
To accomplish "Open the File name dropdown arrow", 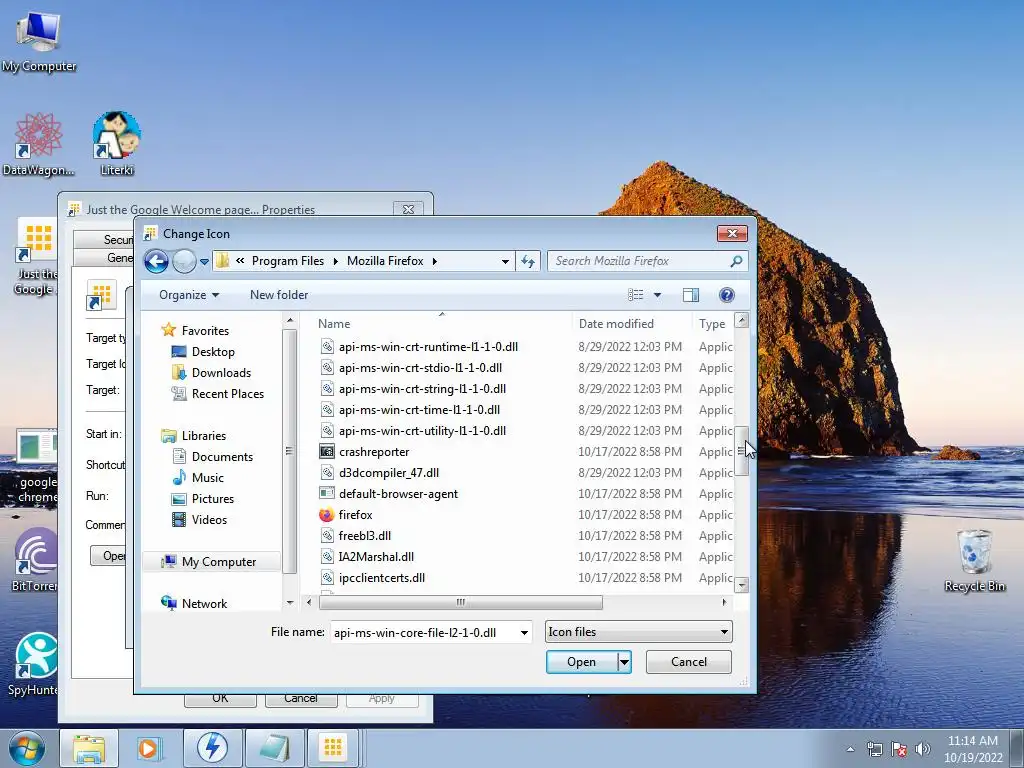I will coord(524,632).
